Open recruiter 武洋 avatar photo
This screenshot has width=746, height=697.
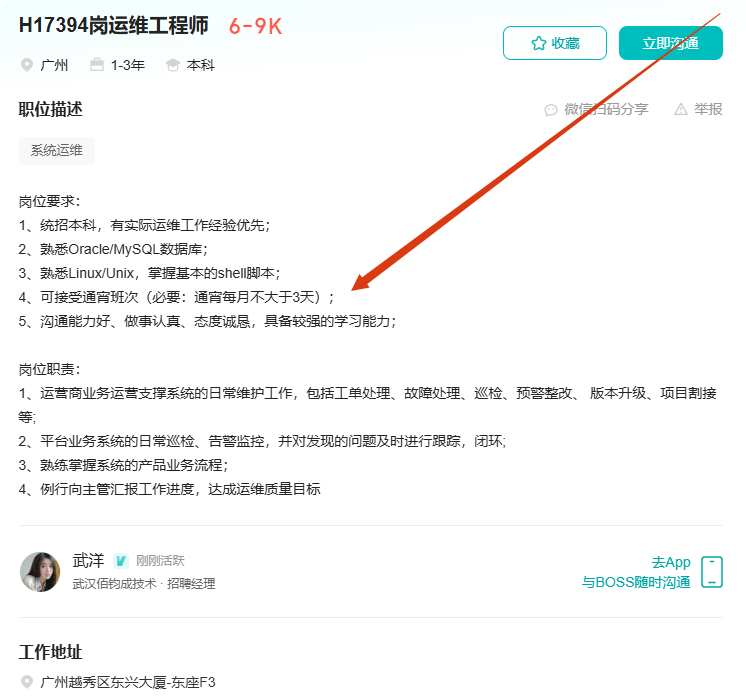(x=40, y=572)
